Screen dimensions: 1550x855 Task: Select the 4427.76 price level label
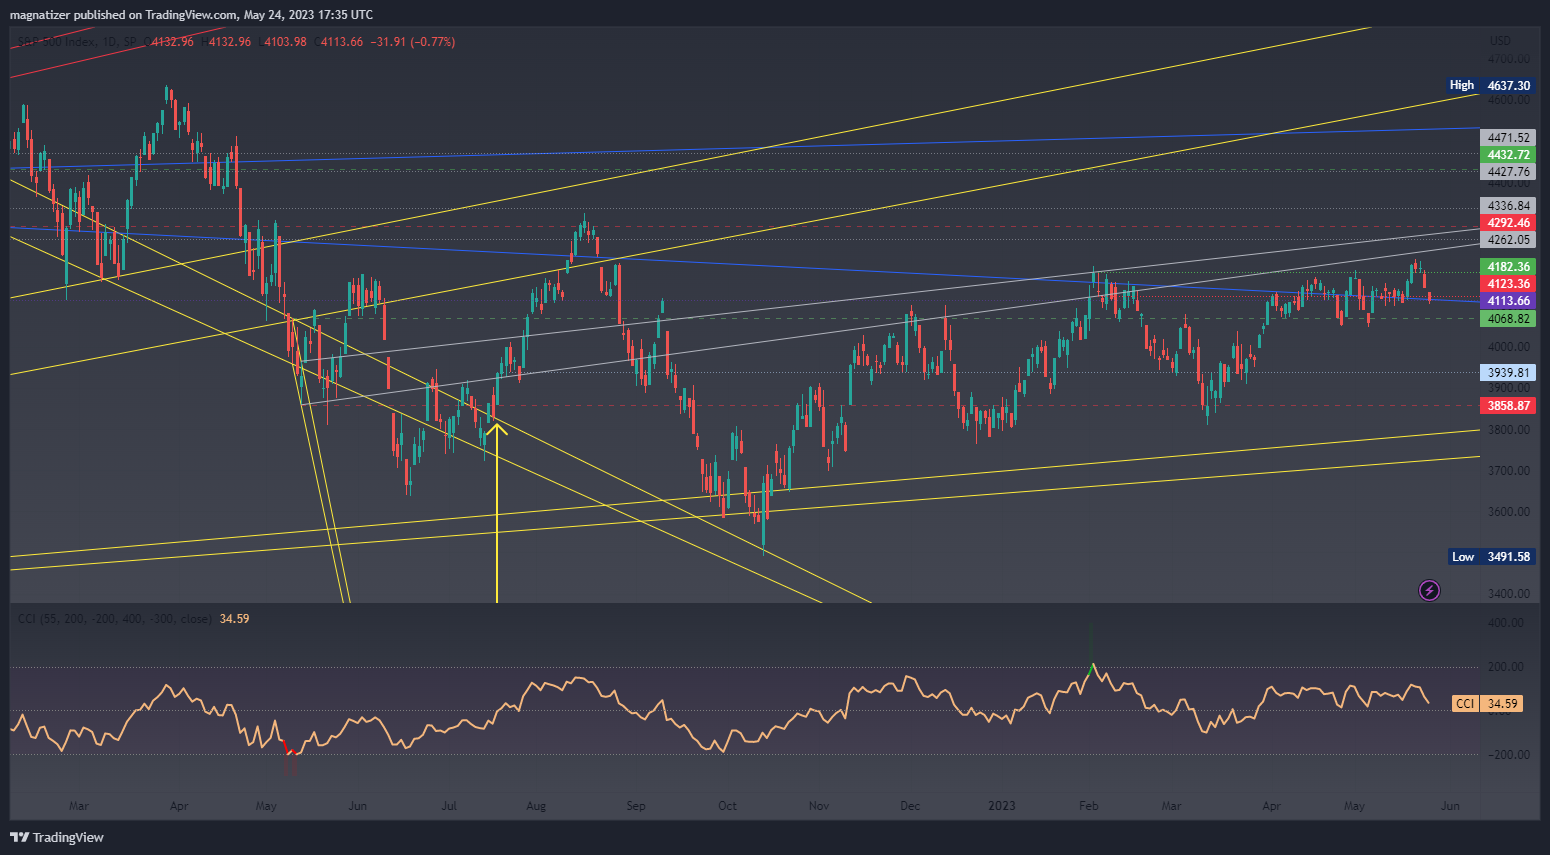[1508, 172]
